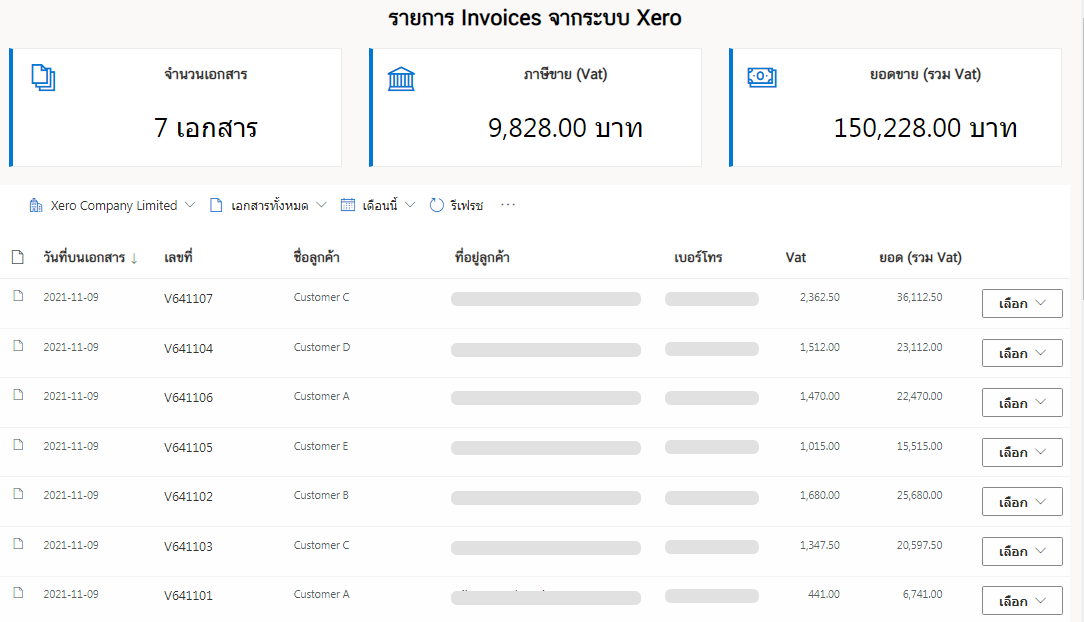The height and width of the screenshot is (622, 1084).
Task: Expand the เอกสารทั้งหมด document filter
Action: click(x=271, y=204)
